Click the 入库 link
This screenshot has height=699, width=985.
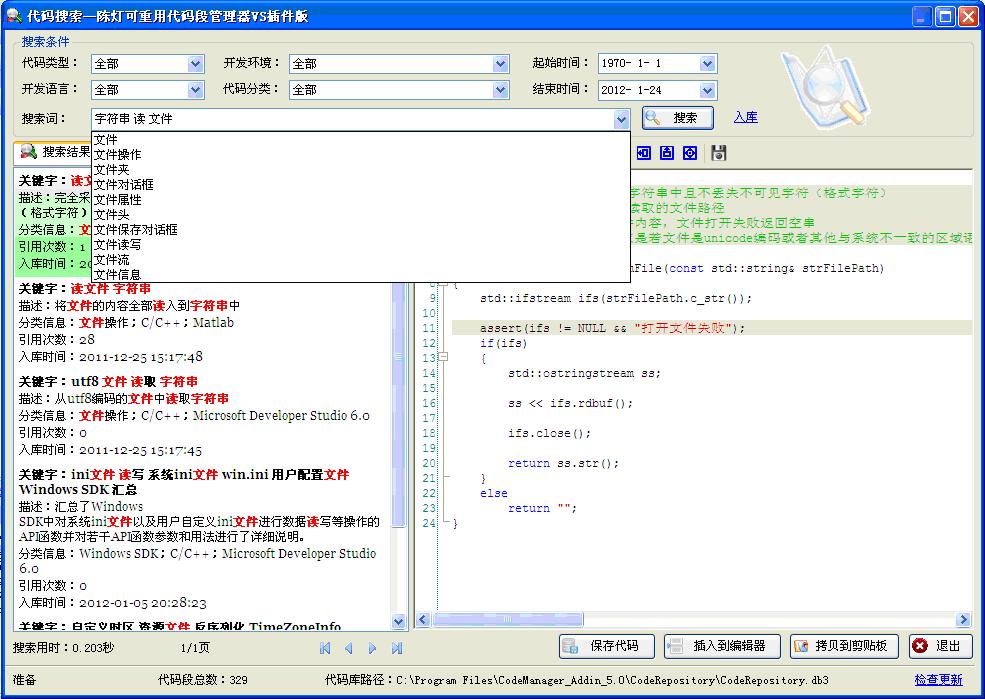[x=745, y=118]
